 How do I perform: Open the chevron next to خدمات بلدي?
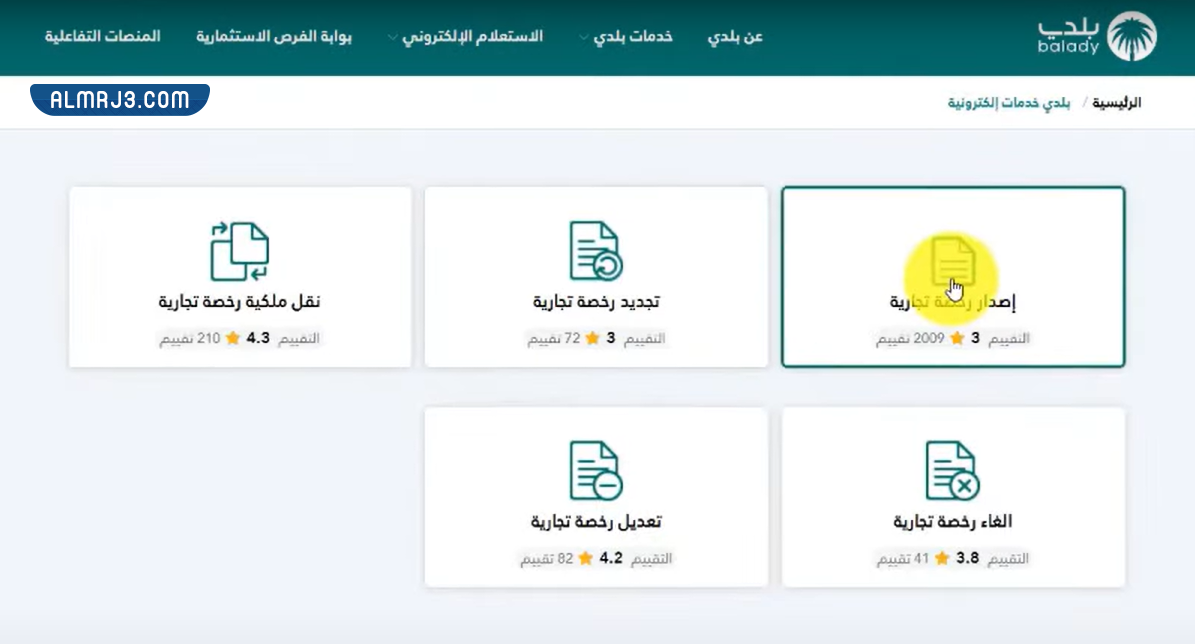point(581,38)
